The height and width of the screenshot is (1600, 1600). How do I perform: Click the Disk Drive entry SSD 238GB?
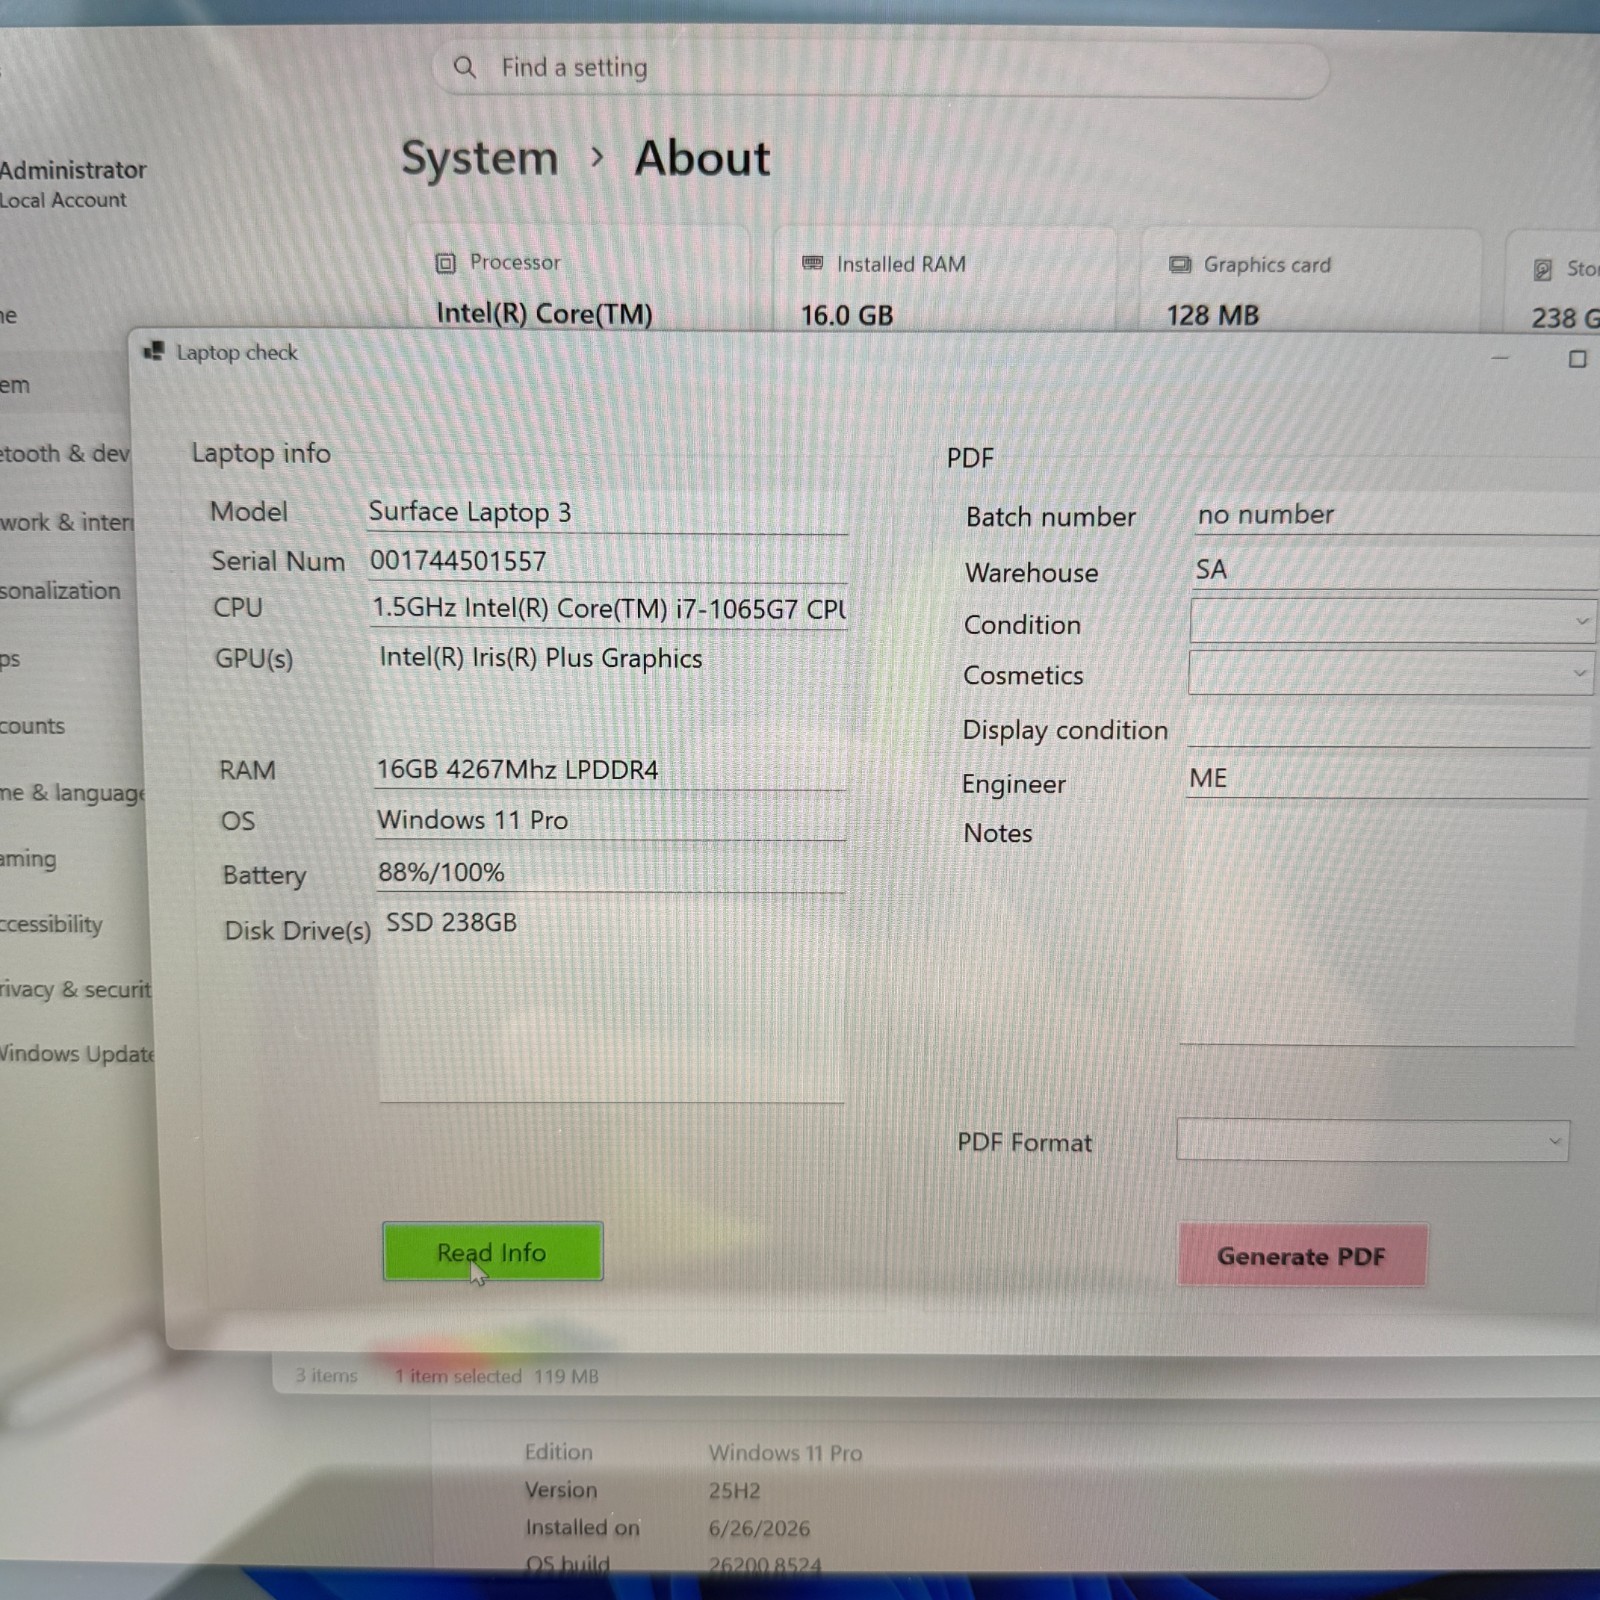451,922
